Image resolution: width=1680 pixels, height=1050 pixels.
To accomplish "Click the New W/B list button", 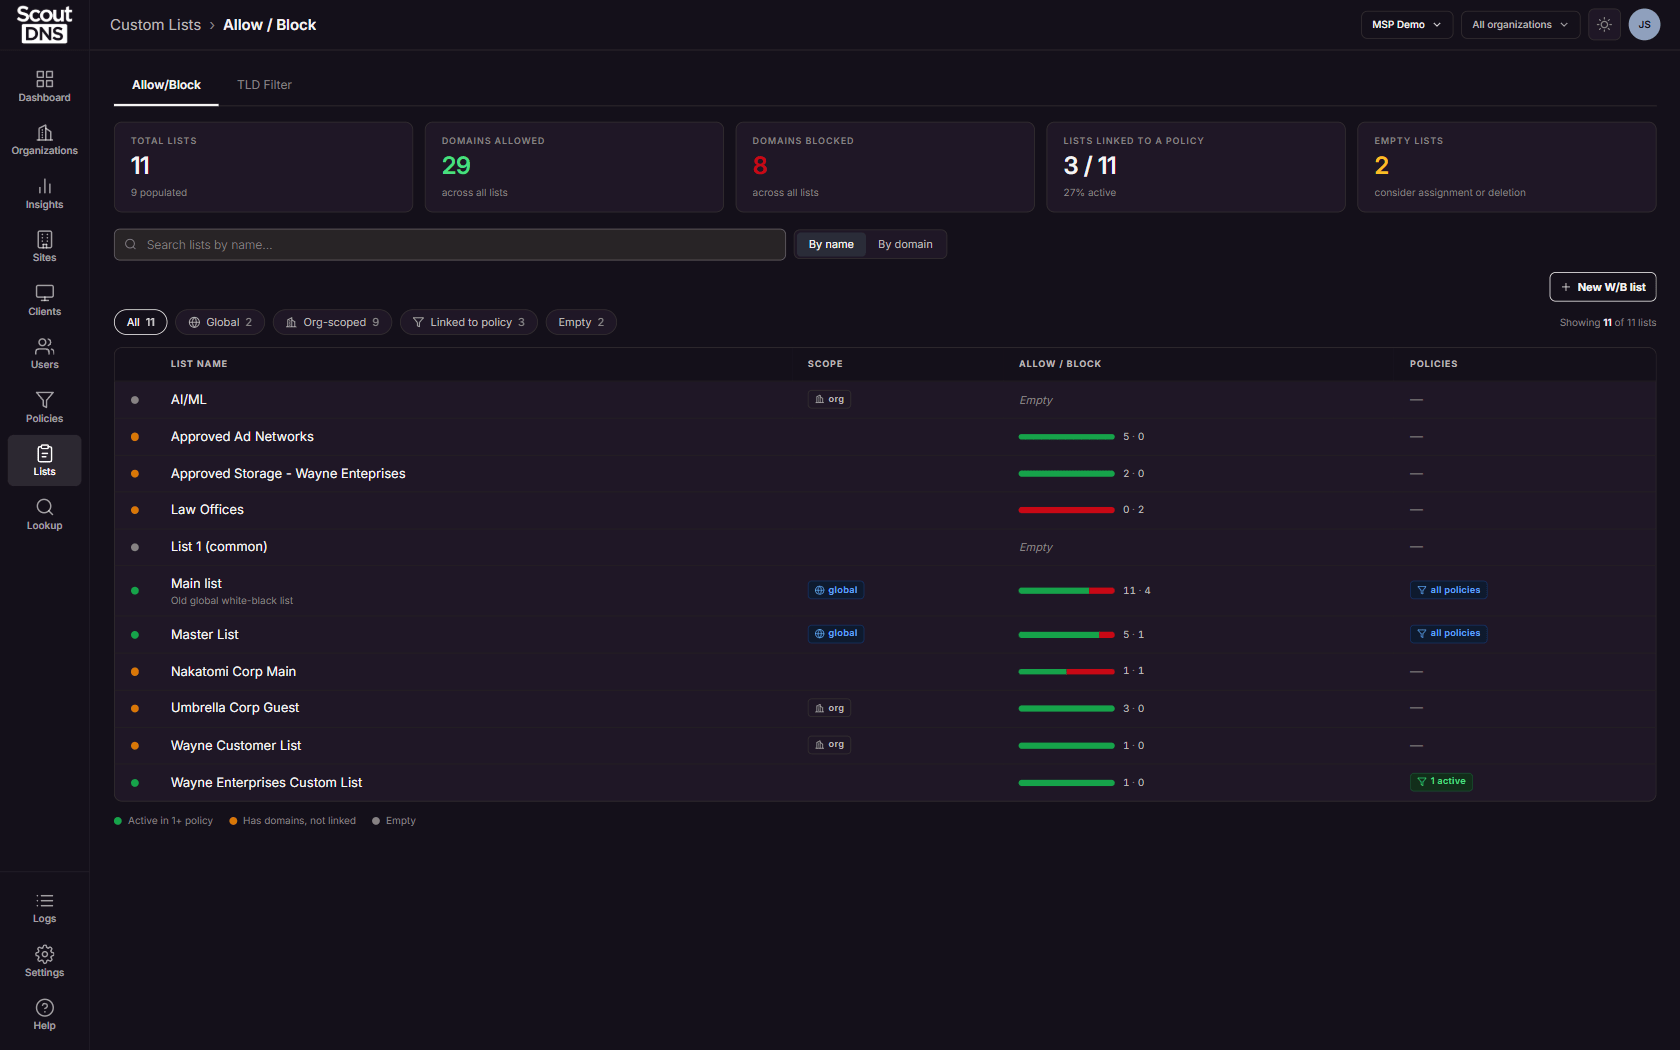I will coord(1603,287).
